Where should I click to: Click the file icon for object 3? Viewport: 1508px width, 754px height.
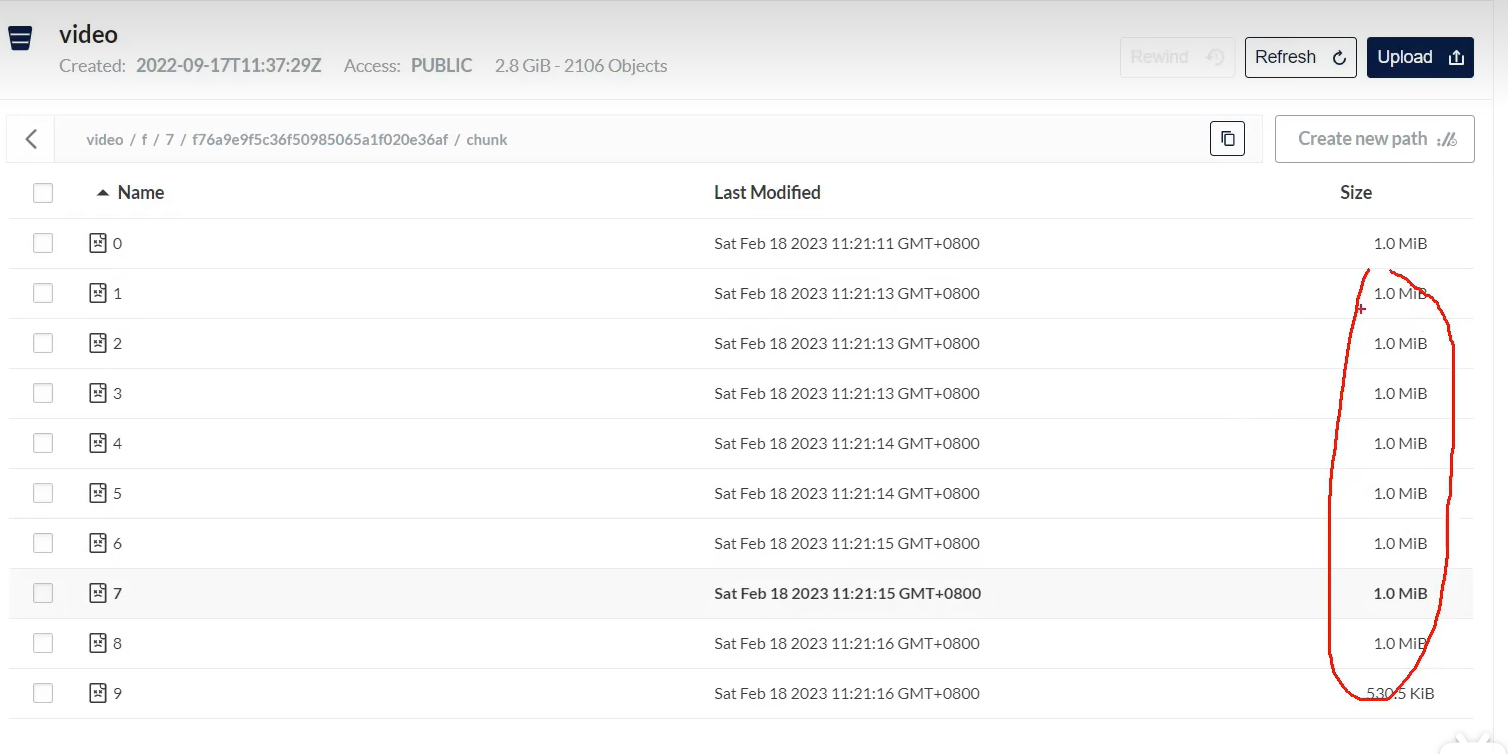pos(98,393)
